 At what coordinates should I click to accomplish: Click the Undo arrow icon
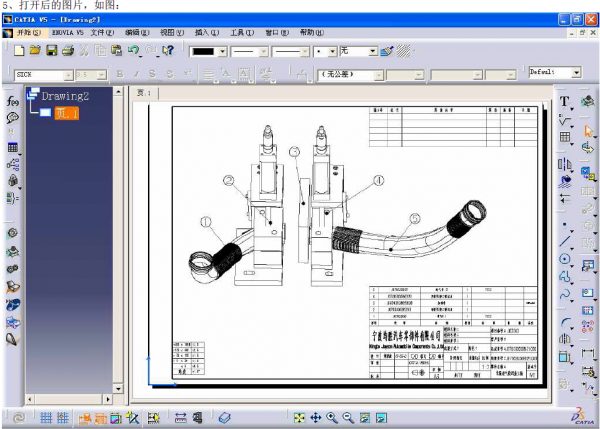(133, 50)
